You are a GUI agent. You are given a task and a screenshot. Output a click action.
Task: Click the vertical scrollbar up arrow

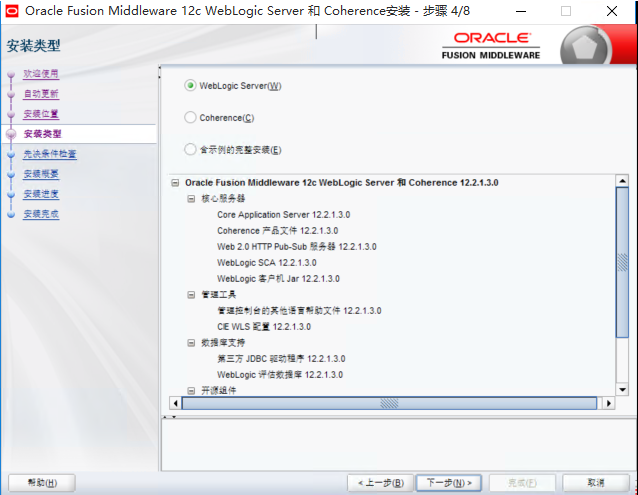pyautogui.click(x=622, y=180)
